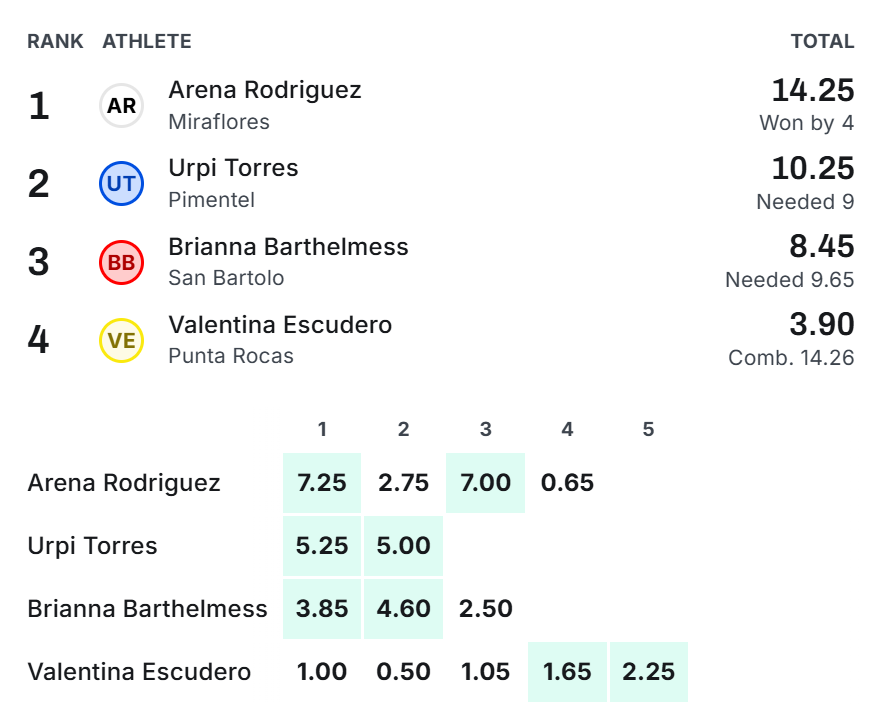The image size is (881, 724).
Task: Select Brianna Barthelmess in the ranking list
Action: coord(288,247)
